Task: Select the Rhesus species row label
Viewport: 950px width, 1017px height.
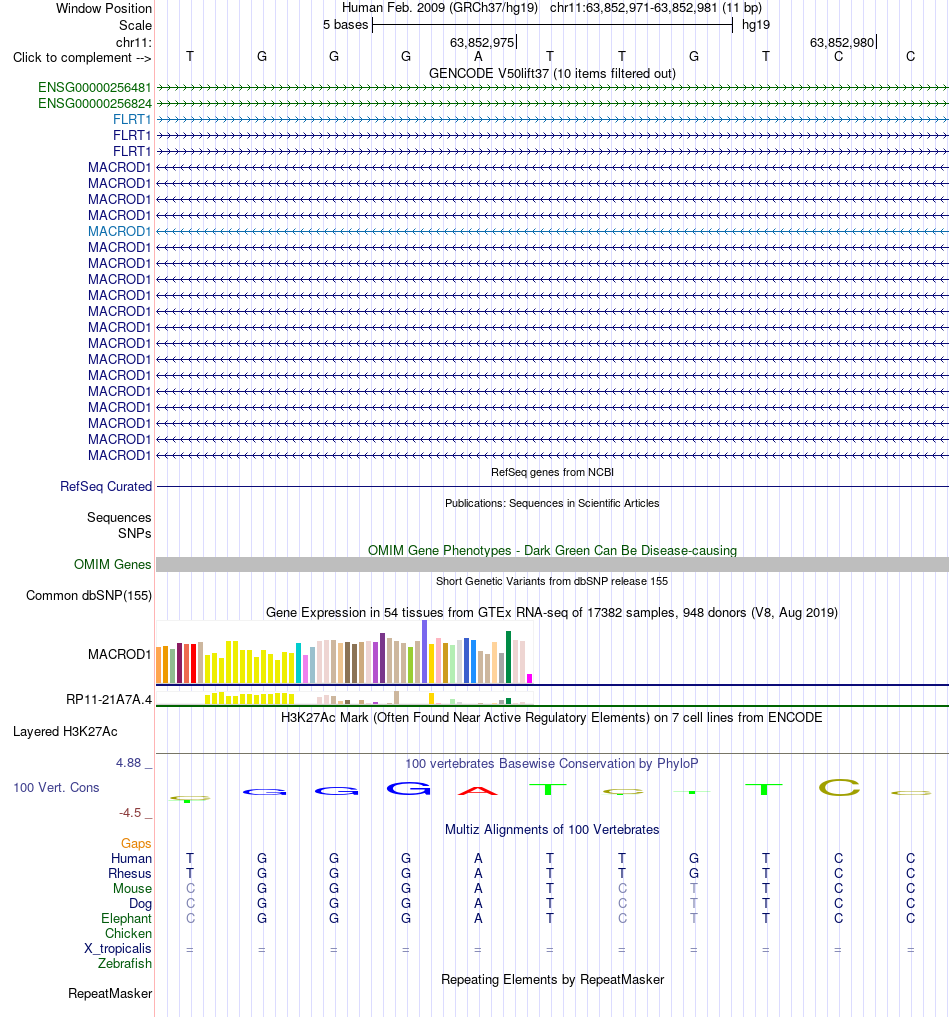Action: coord(130,874)
